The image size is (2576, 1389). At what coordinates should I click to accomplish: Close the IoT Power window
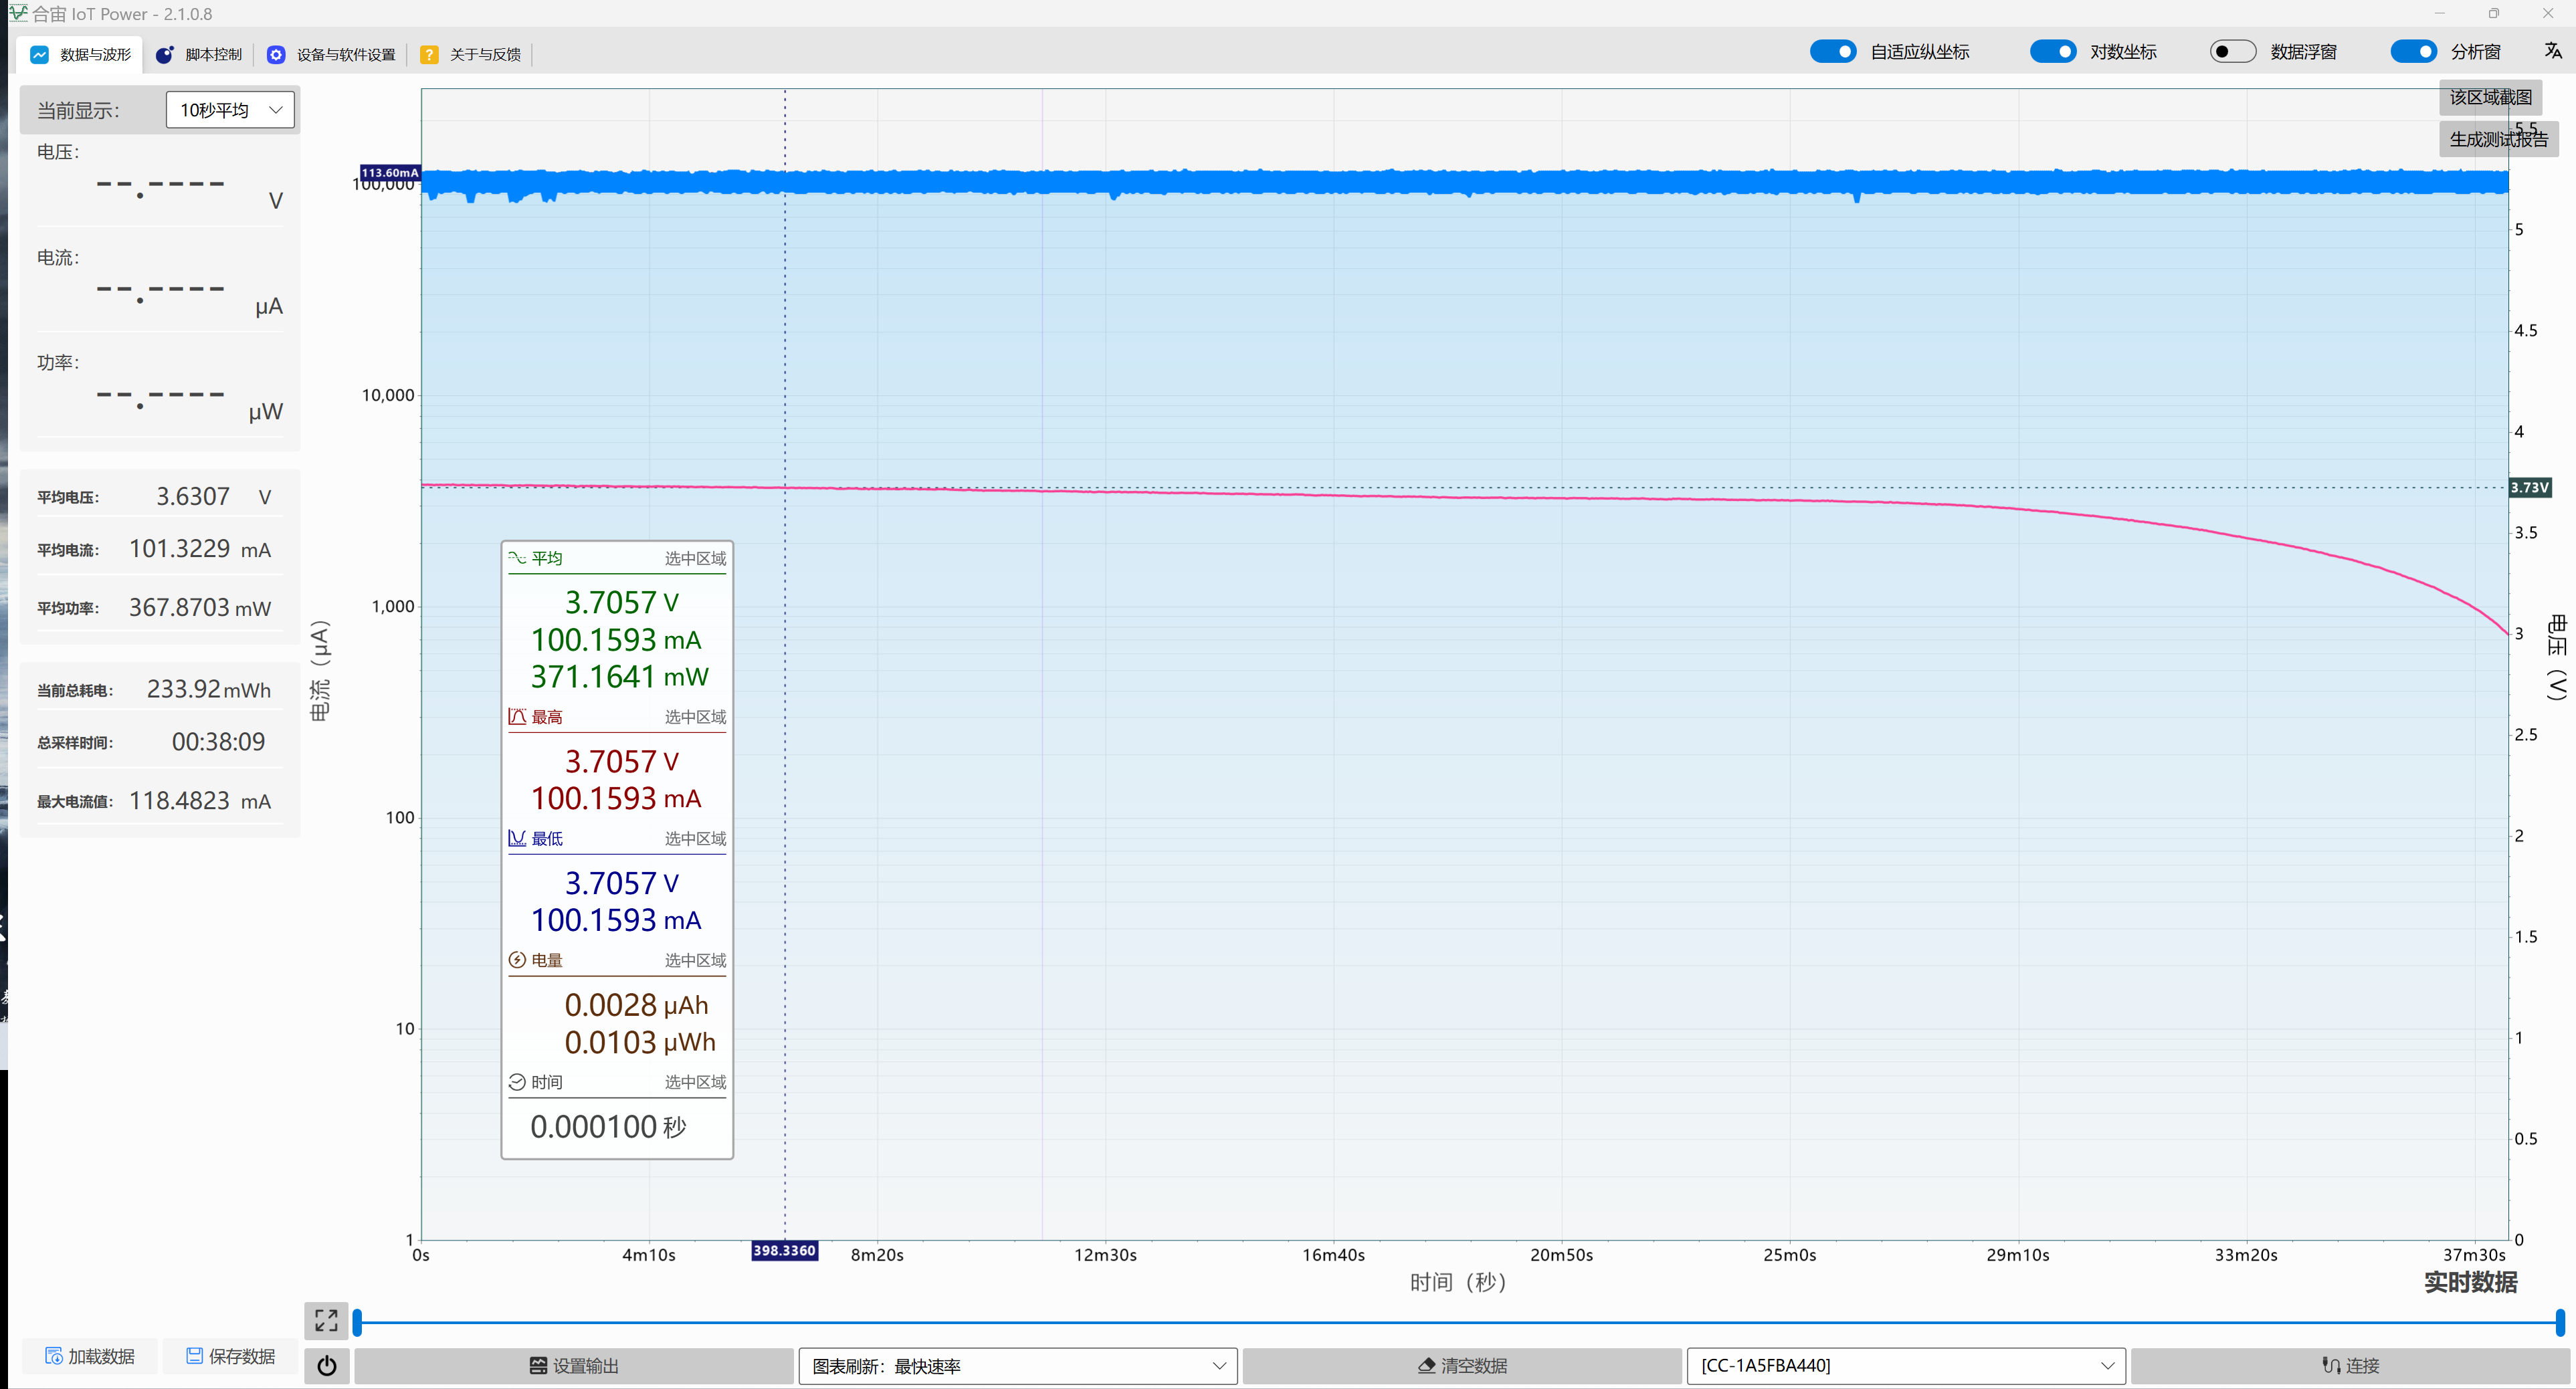pyautogui.click(x=2548, y=13)
